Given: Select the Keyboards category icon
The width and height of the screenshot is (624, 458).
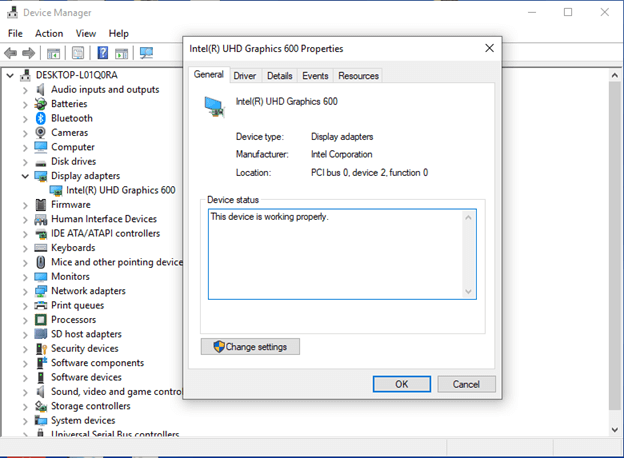Looking at the screenshot, I should click(x=41, y=248).
